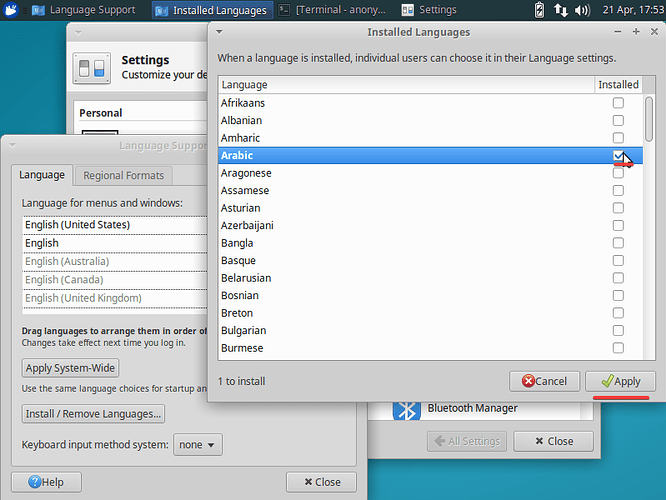The image size is (666, 500).
Task: Expand keyboard input method system dropdown
Action: (198, 444)
